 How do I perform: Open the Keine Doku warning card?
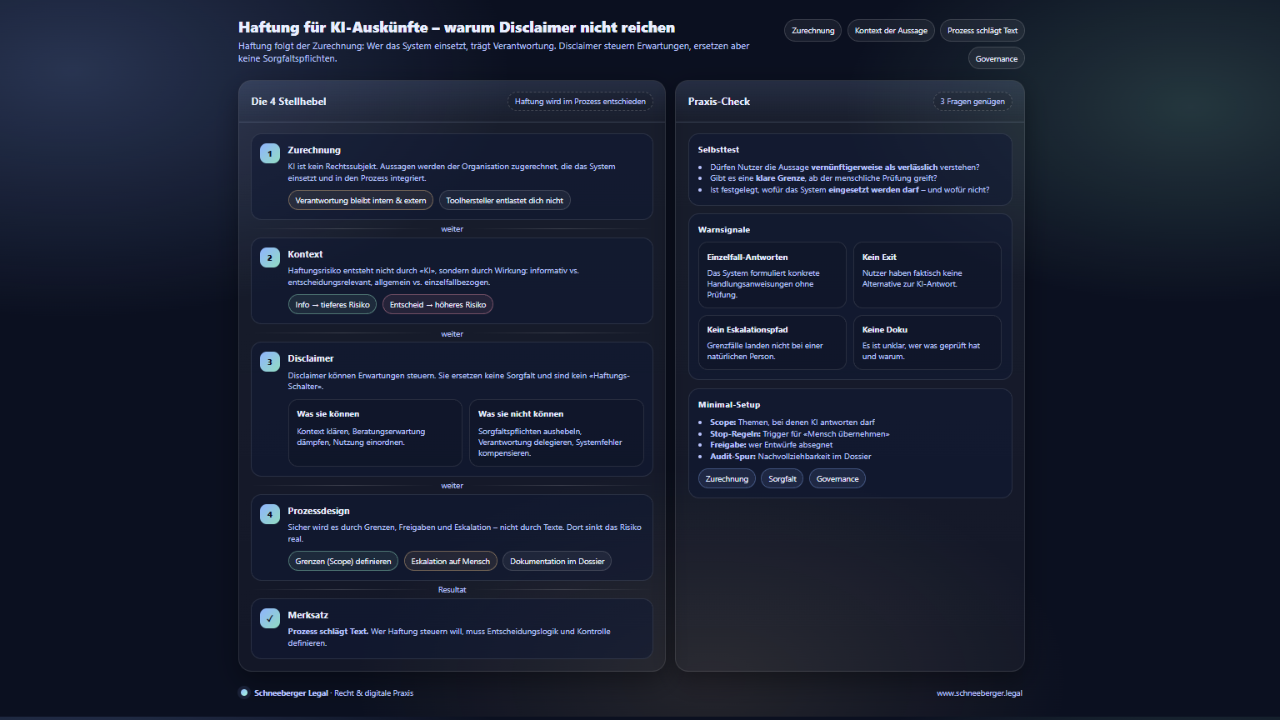tap(927, 342)
